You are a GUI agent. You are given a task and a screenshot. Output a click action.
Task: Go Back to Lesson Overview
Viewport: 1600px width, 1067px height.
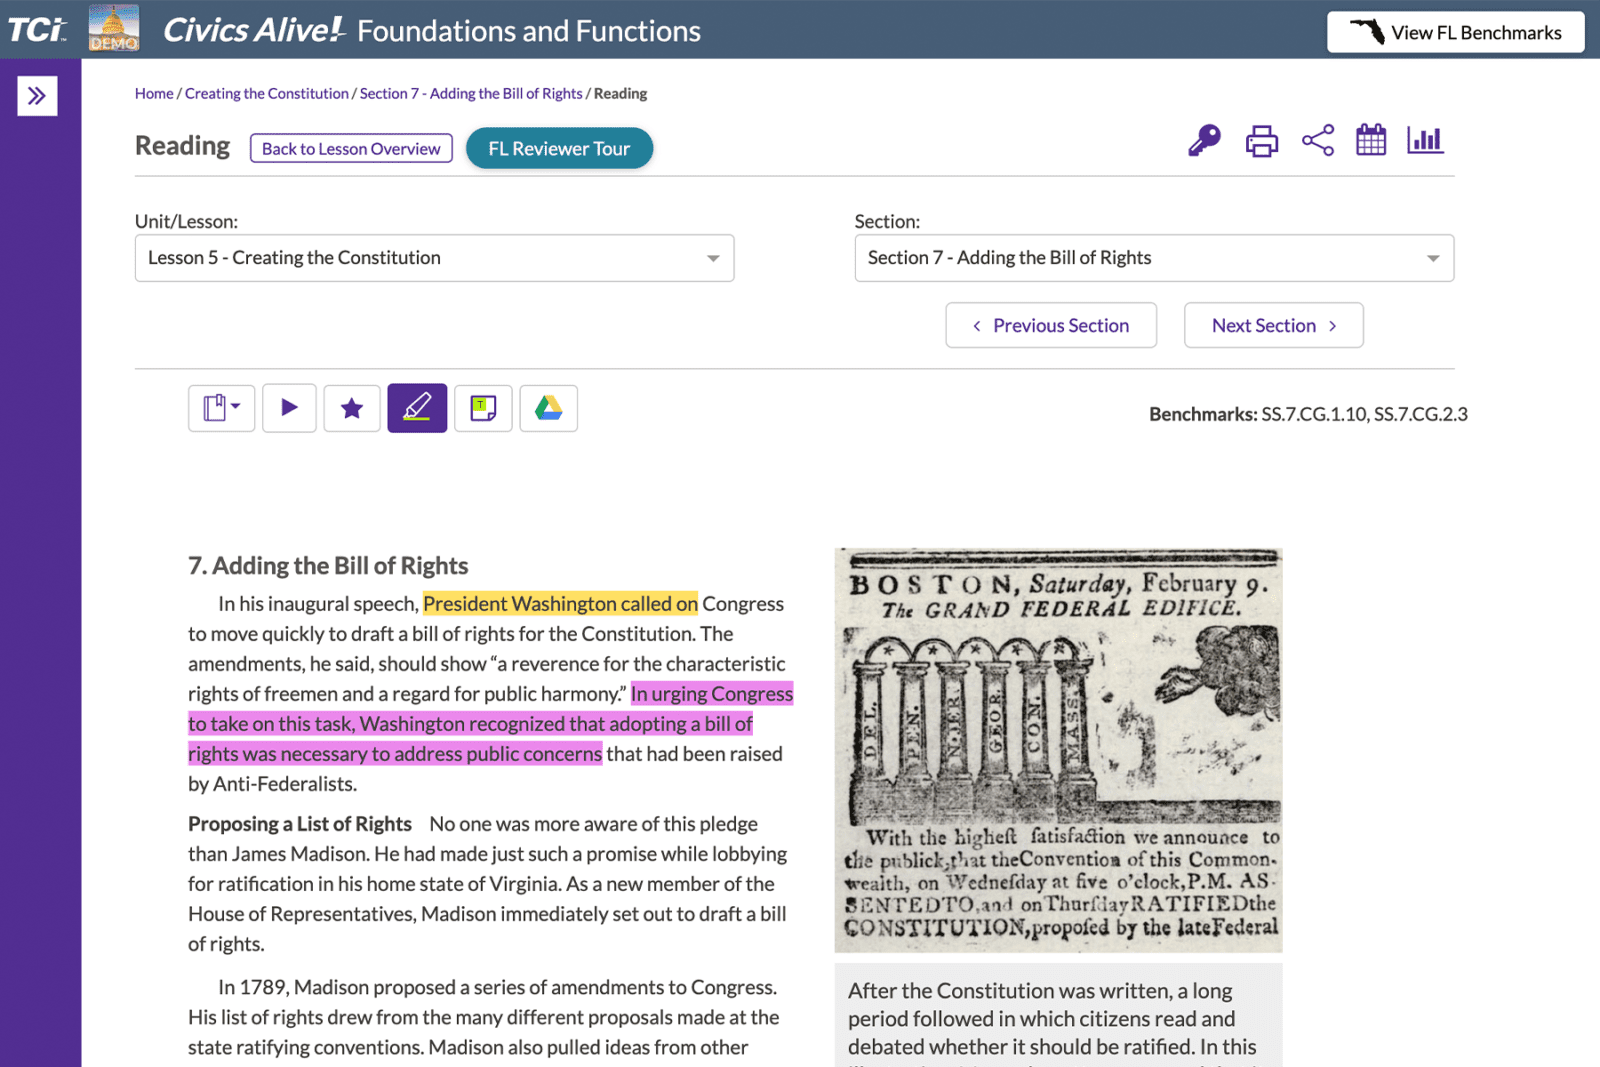coord(351,148)
